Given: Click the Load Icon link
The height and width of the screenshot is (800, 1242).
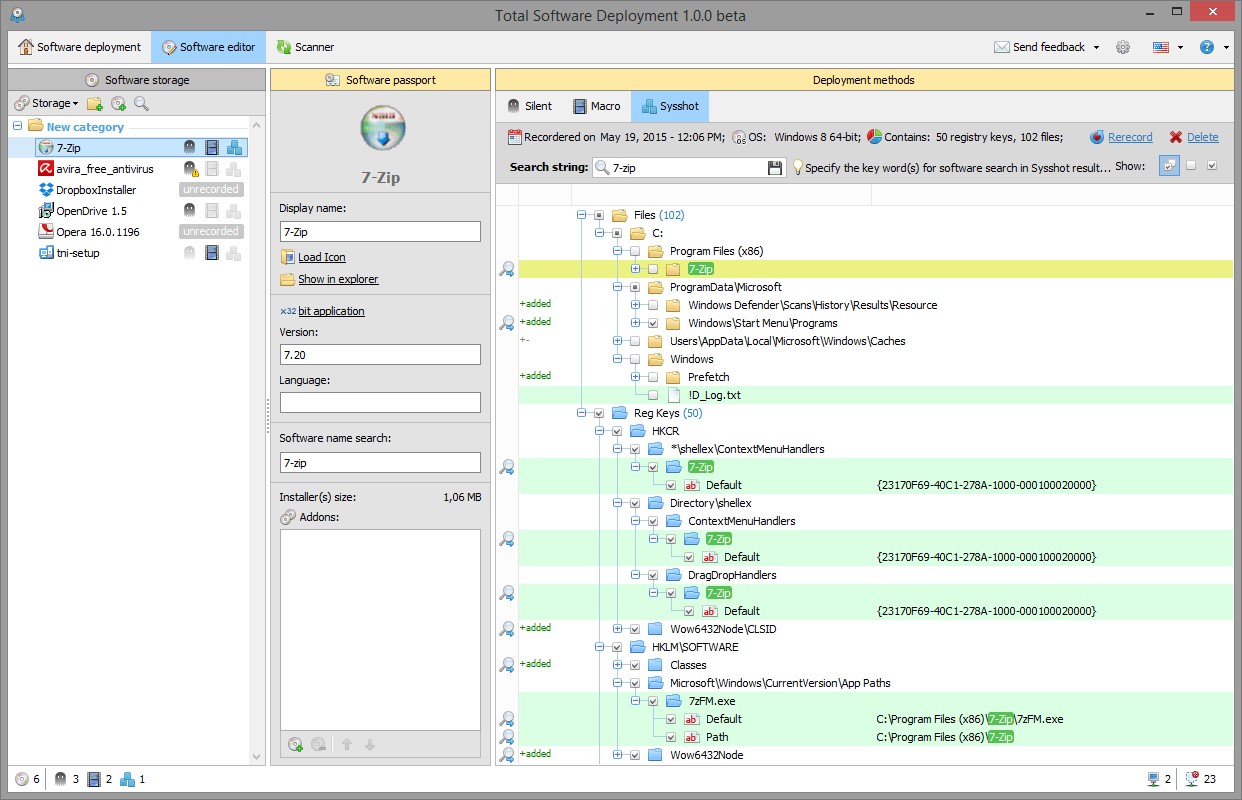Looking at the screenshot, I should point(321,257).
